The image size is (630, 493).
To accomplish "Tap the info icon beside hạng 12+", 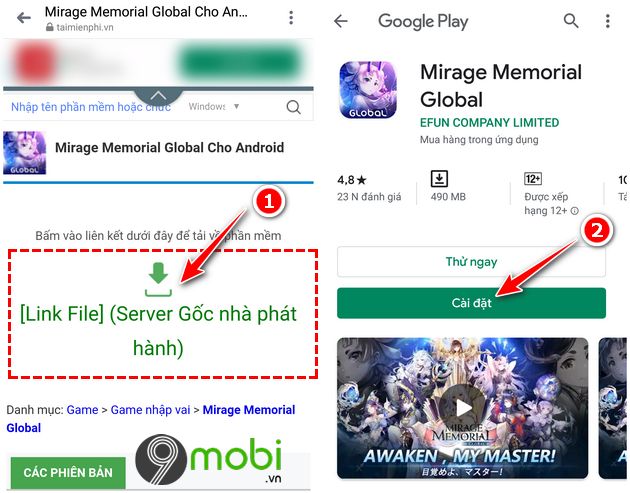I will pos(575,211).
